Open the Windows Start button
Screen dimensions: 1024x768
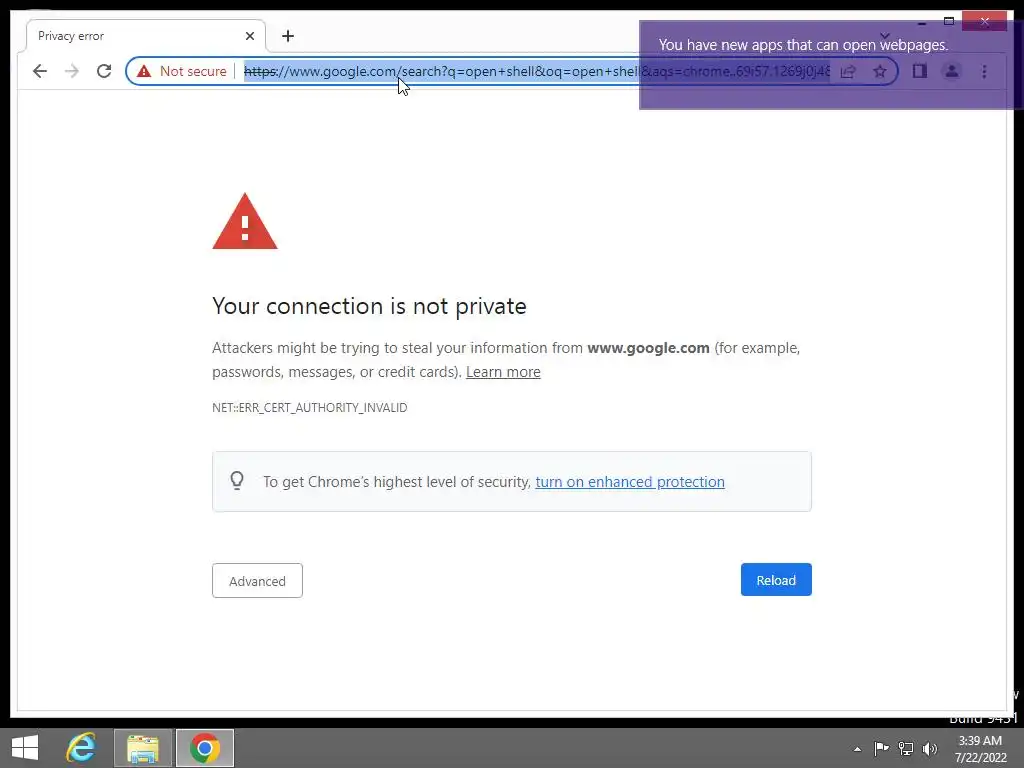pyautogui.click(x=25, y=748)
